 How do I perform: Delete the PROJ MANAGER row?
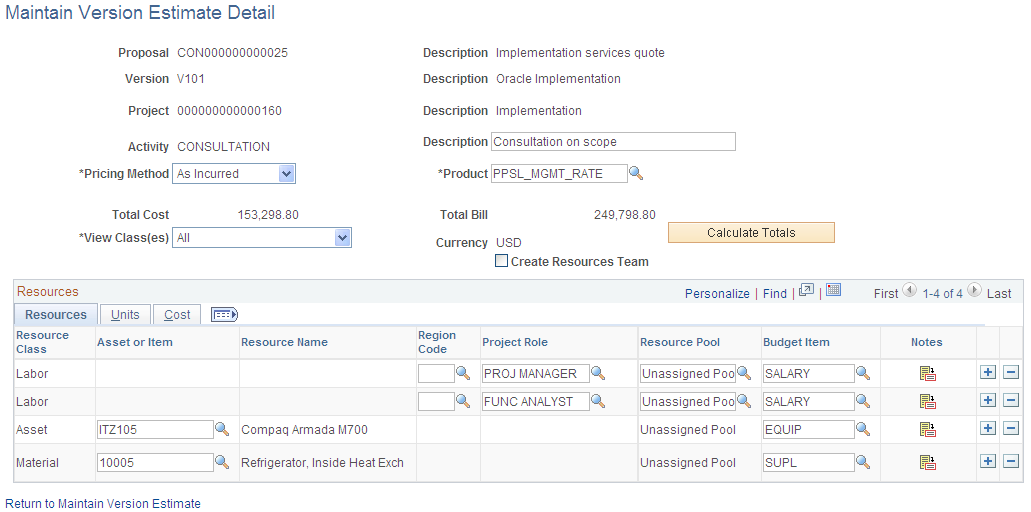(x=1011, y=373)
